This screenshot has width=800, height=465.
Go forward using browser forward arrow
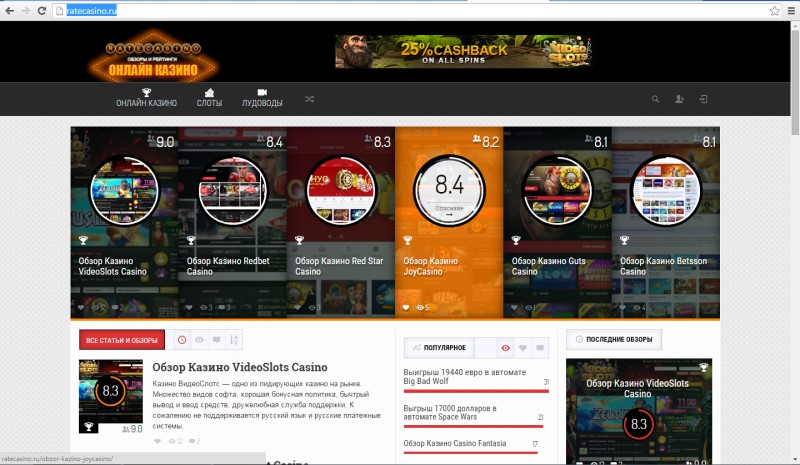coord(26,10)
